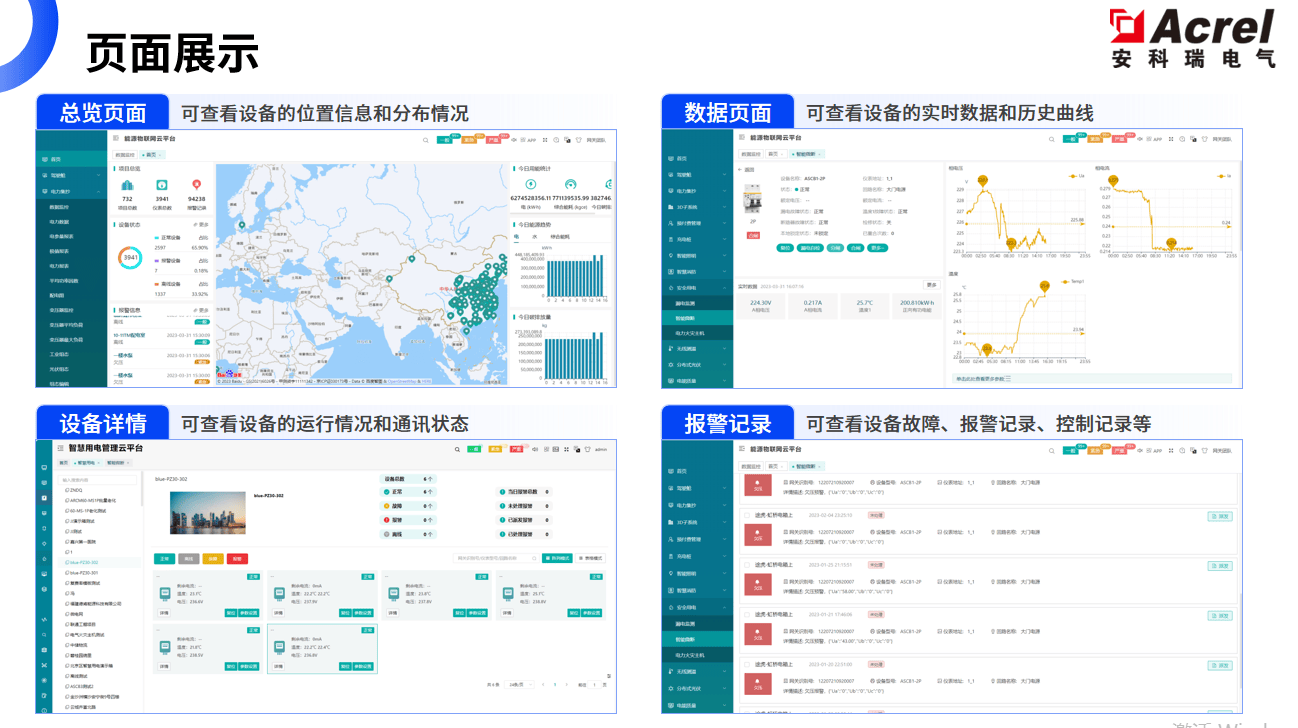The image size is (1298, 728).
Task: Switch device details to 表格模式 view
Action: 592,558
